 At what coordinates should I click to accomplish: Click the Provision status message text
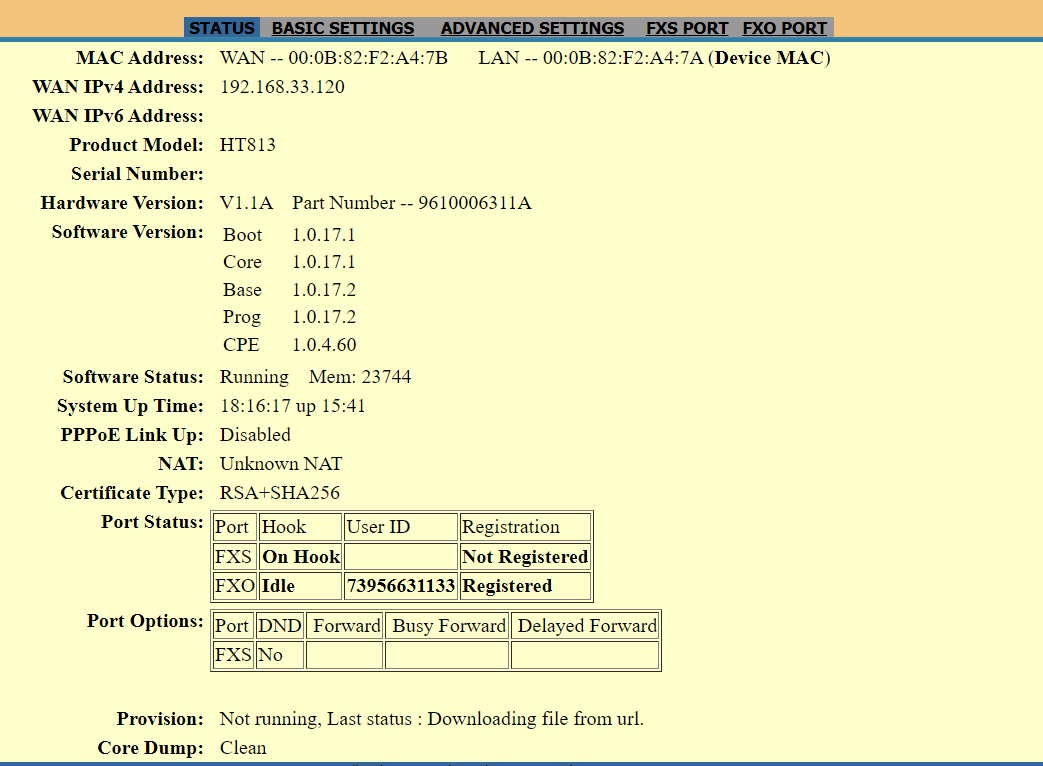pyautogui.click(x=431, y=719)
